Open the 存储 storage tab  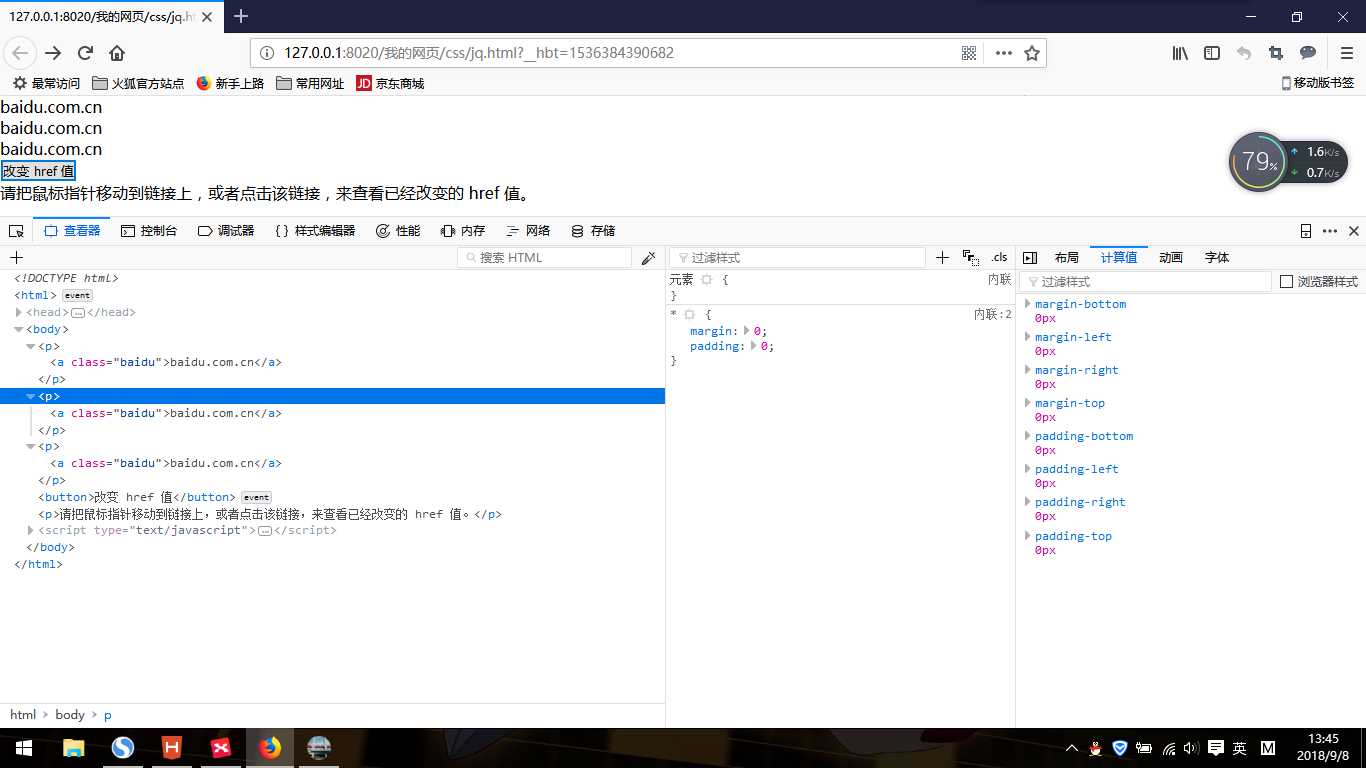click(x=593, y=231)
